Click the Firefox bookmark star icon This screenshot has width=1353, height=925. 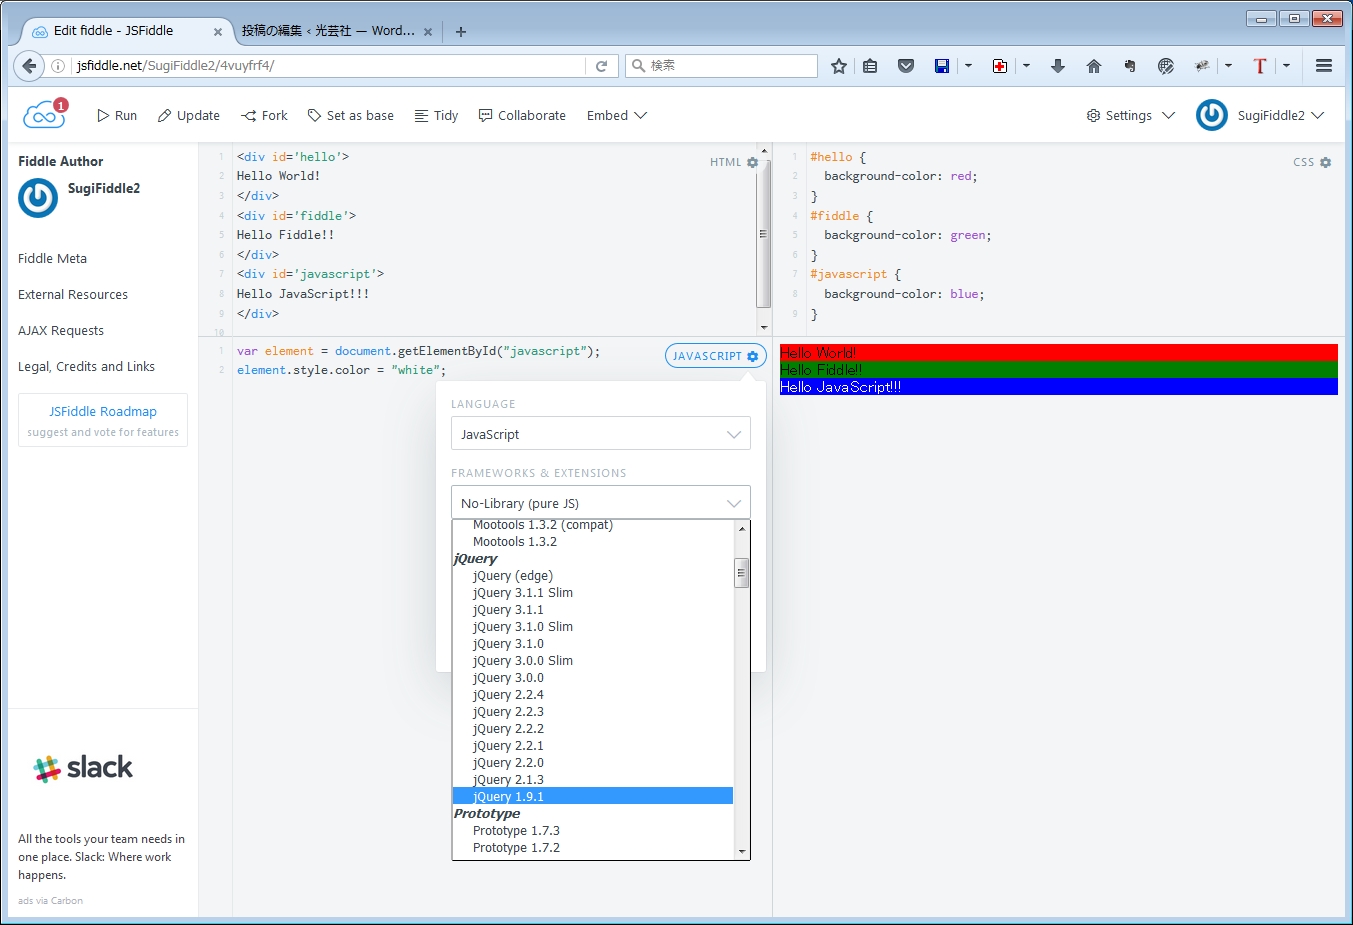[x=838, y=66]
